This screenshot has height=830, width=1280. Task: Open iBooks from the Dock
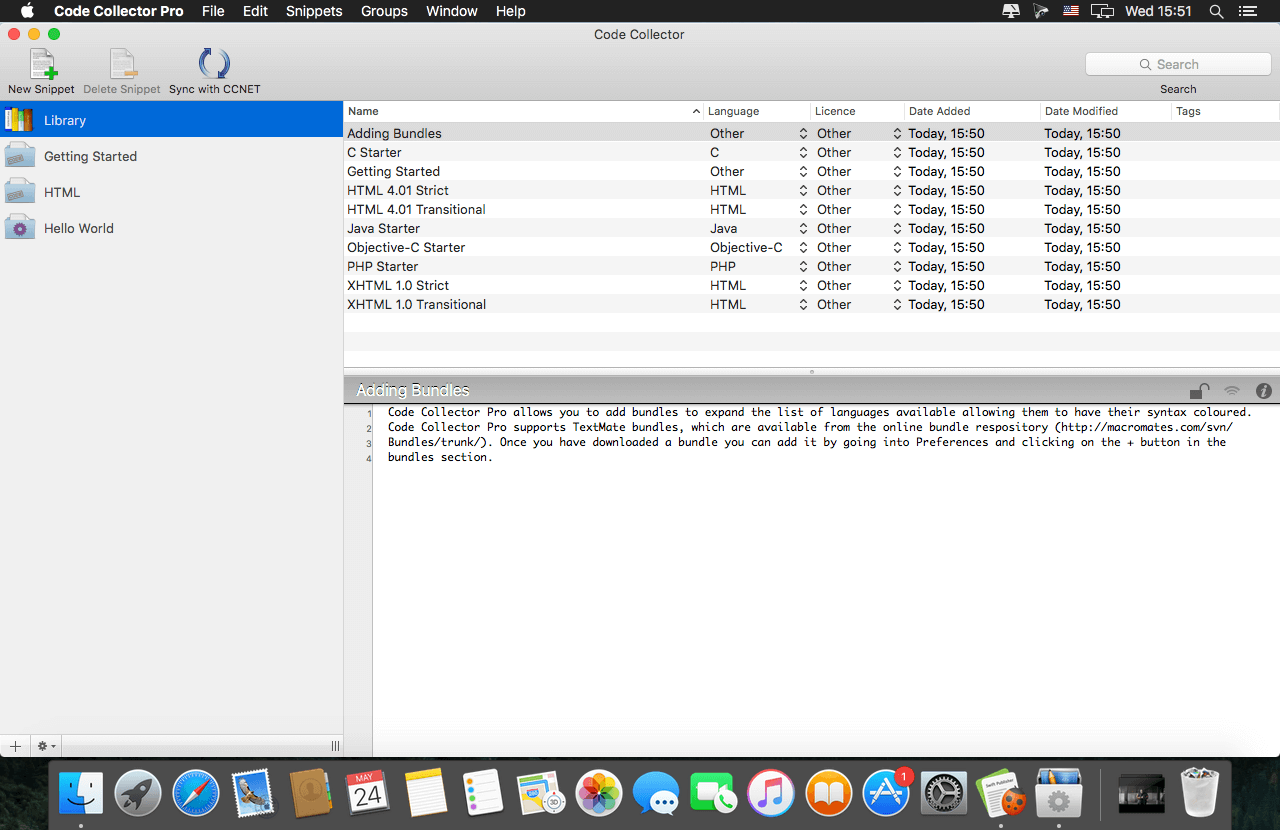[x=828, y=794]
